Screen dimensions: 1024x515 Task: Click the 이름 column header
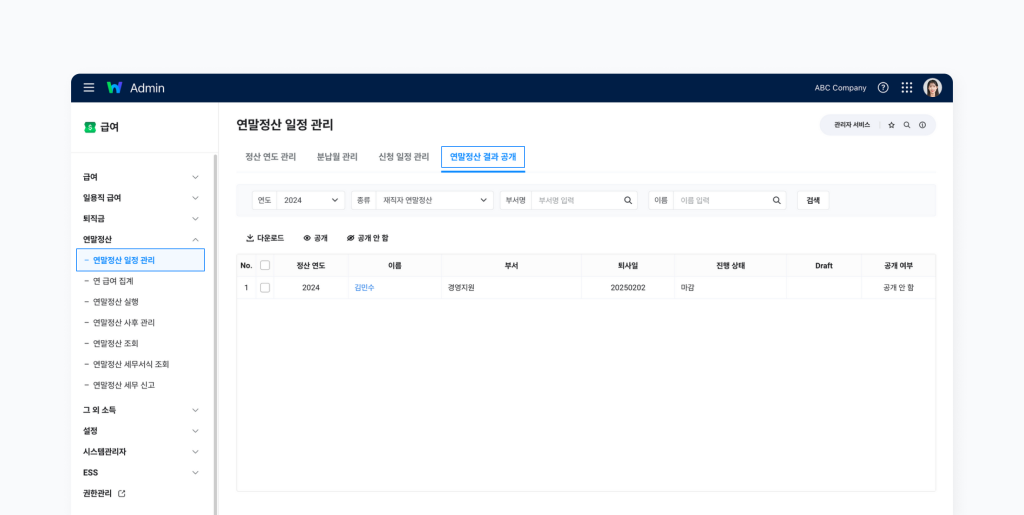[394, 266]
